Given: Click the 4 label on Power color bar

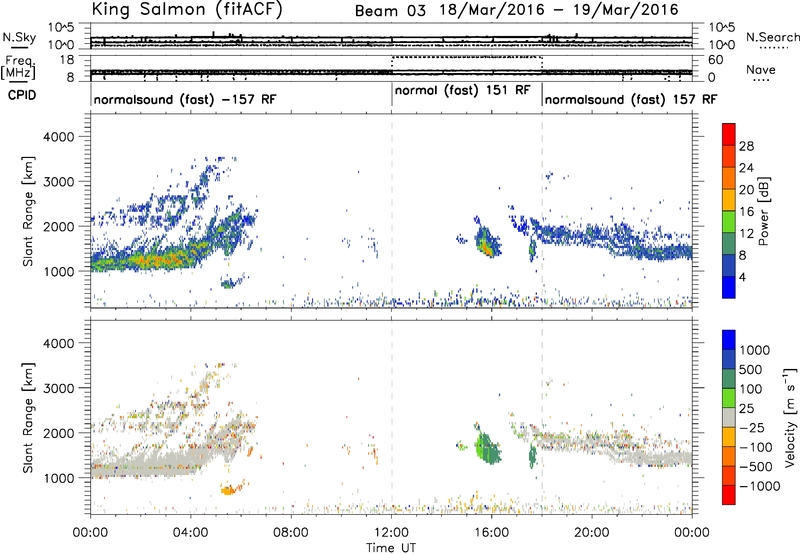Looking at the screenshot, I should pyautogui.click(x=743, y=277).
